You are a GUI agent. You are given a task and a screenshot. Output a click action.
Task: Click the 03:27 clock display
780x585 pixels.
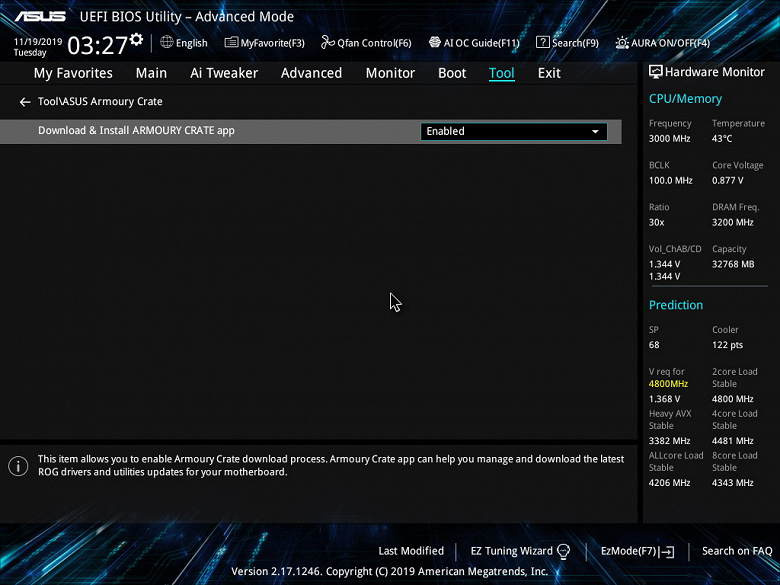click(x=98, y=45)
